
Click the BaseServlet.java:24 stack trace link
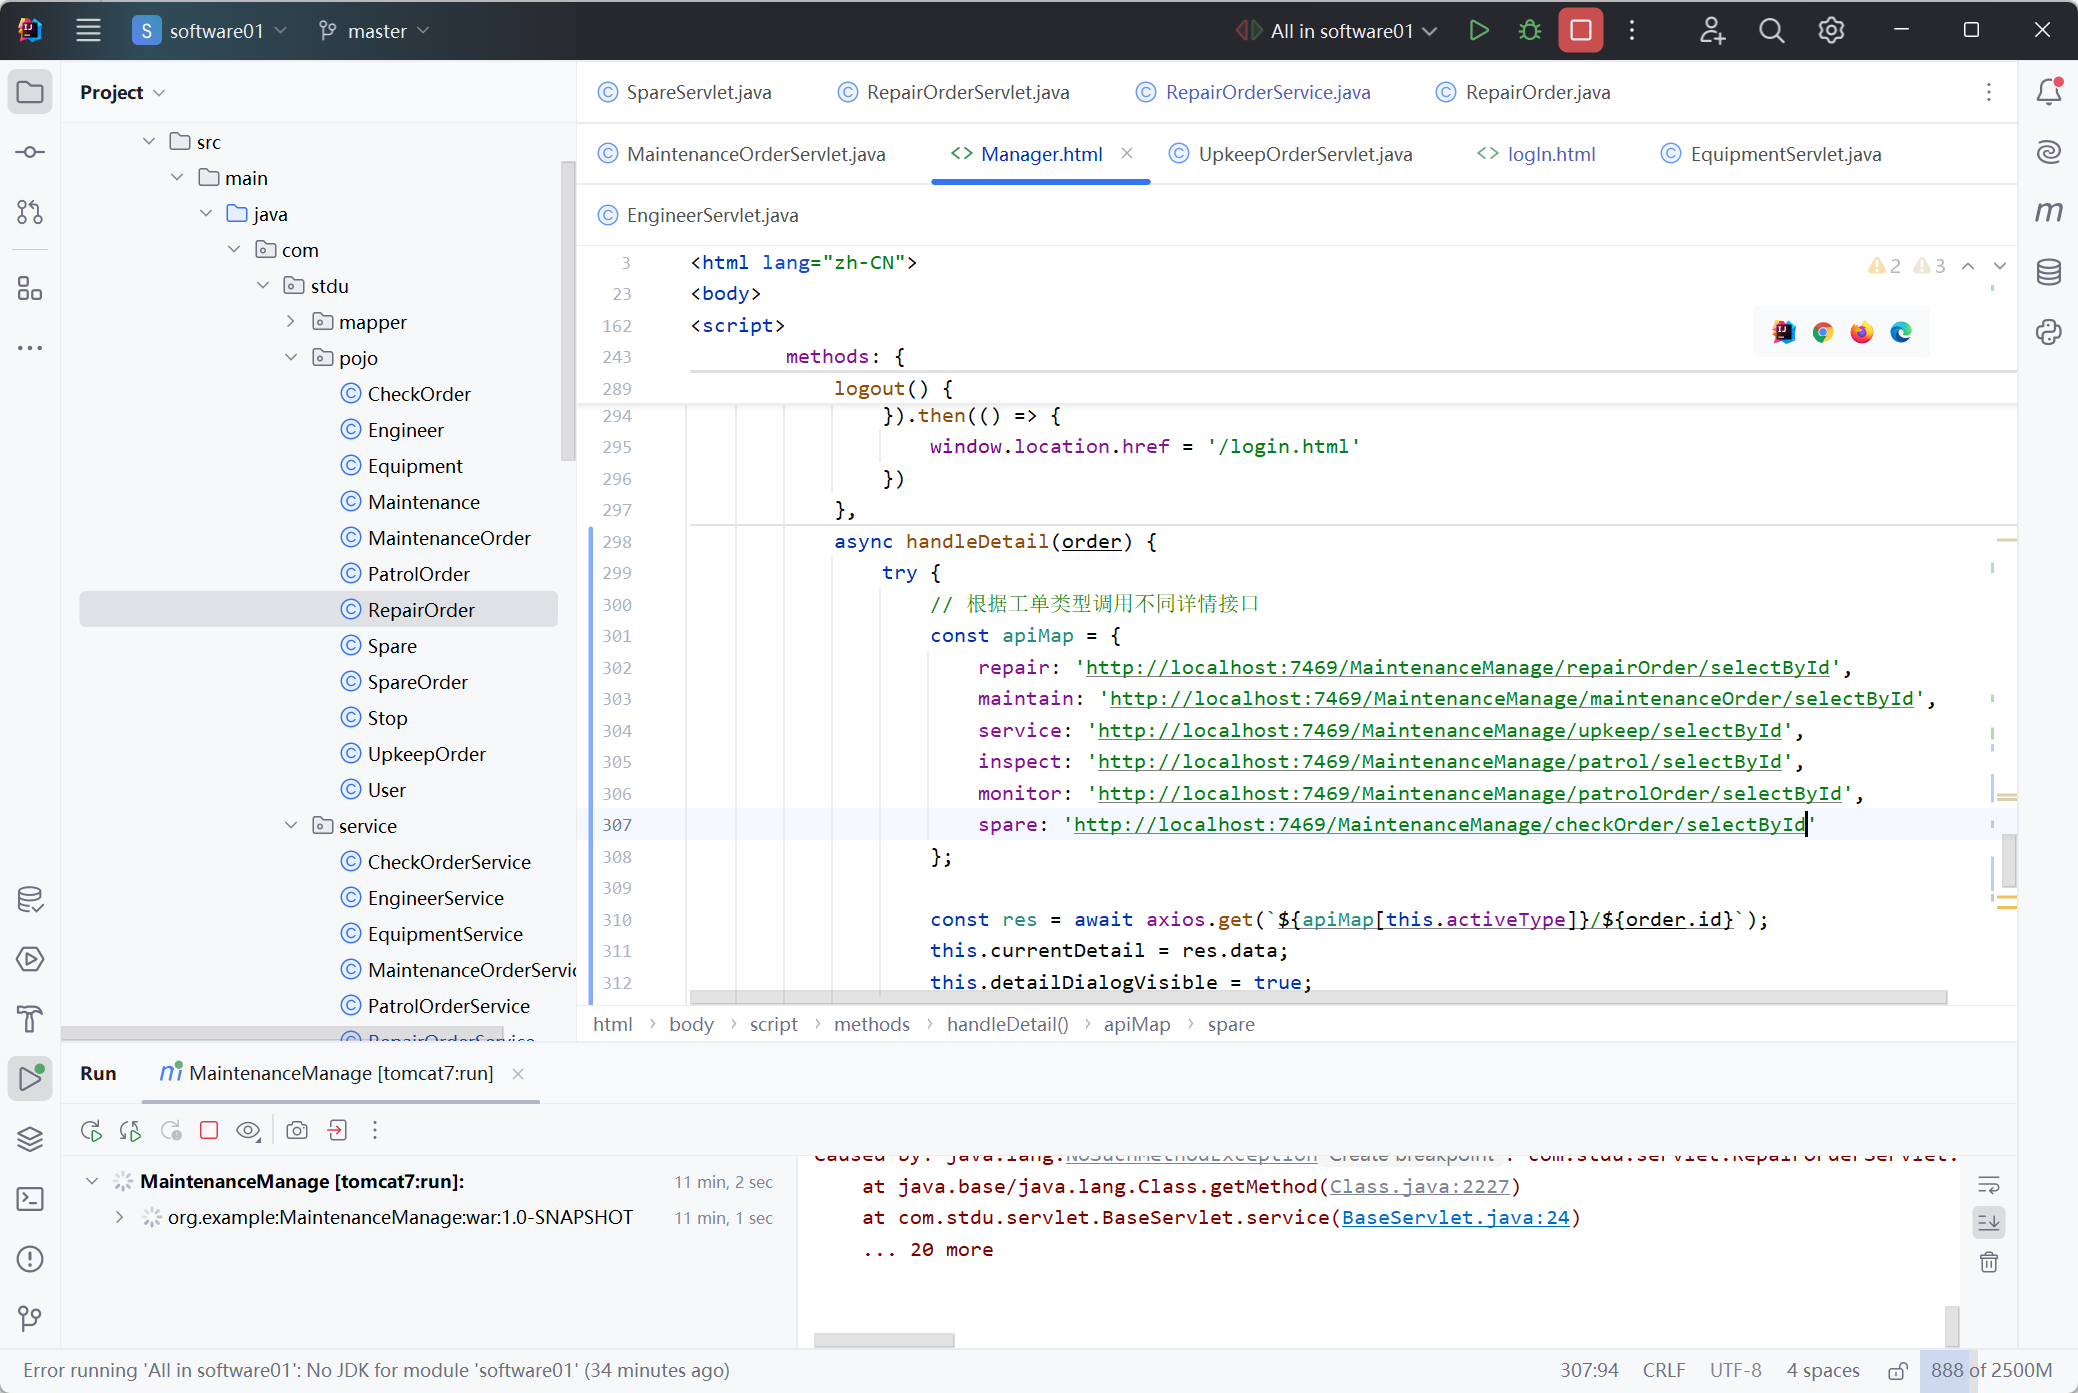1455,1218
